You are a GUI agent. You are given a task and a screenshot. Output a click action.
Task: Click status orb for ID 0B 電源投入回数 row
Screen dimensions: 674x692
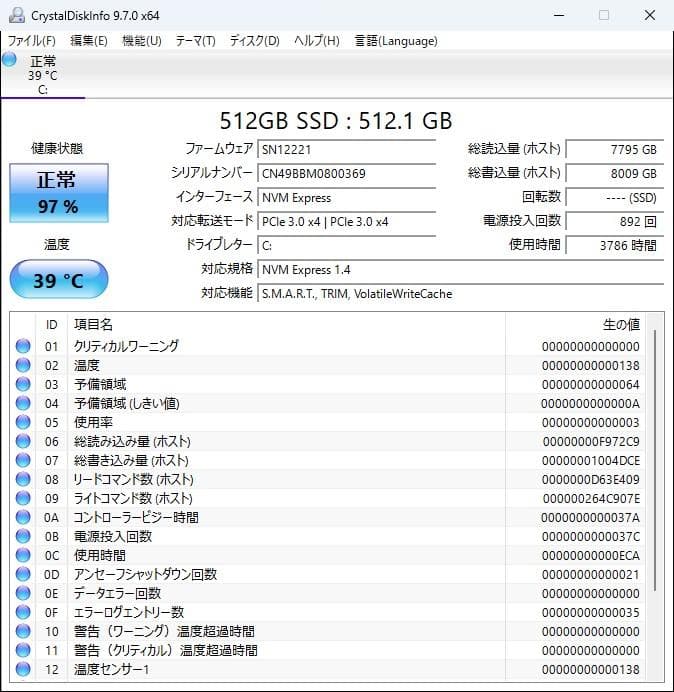(x=23, y=536)
